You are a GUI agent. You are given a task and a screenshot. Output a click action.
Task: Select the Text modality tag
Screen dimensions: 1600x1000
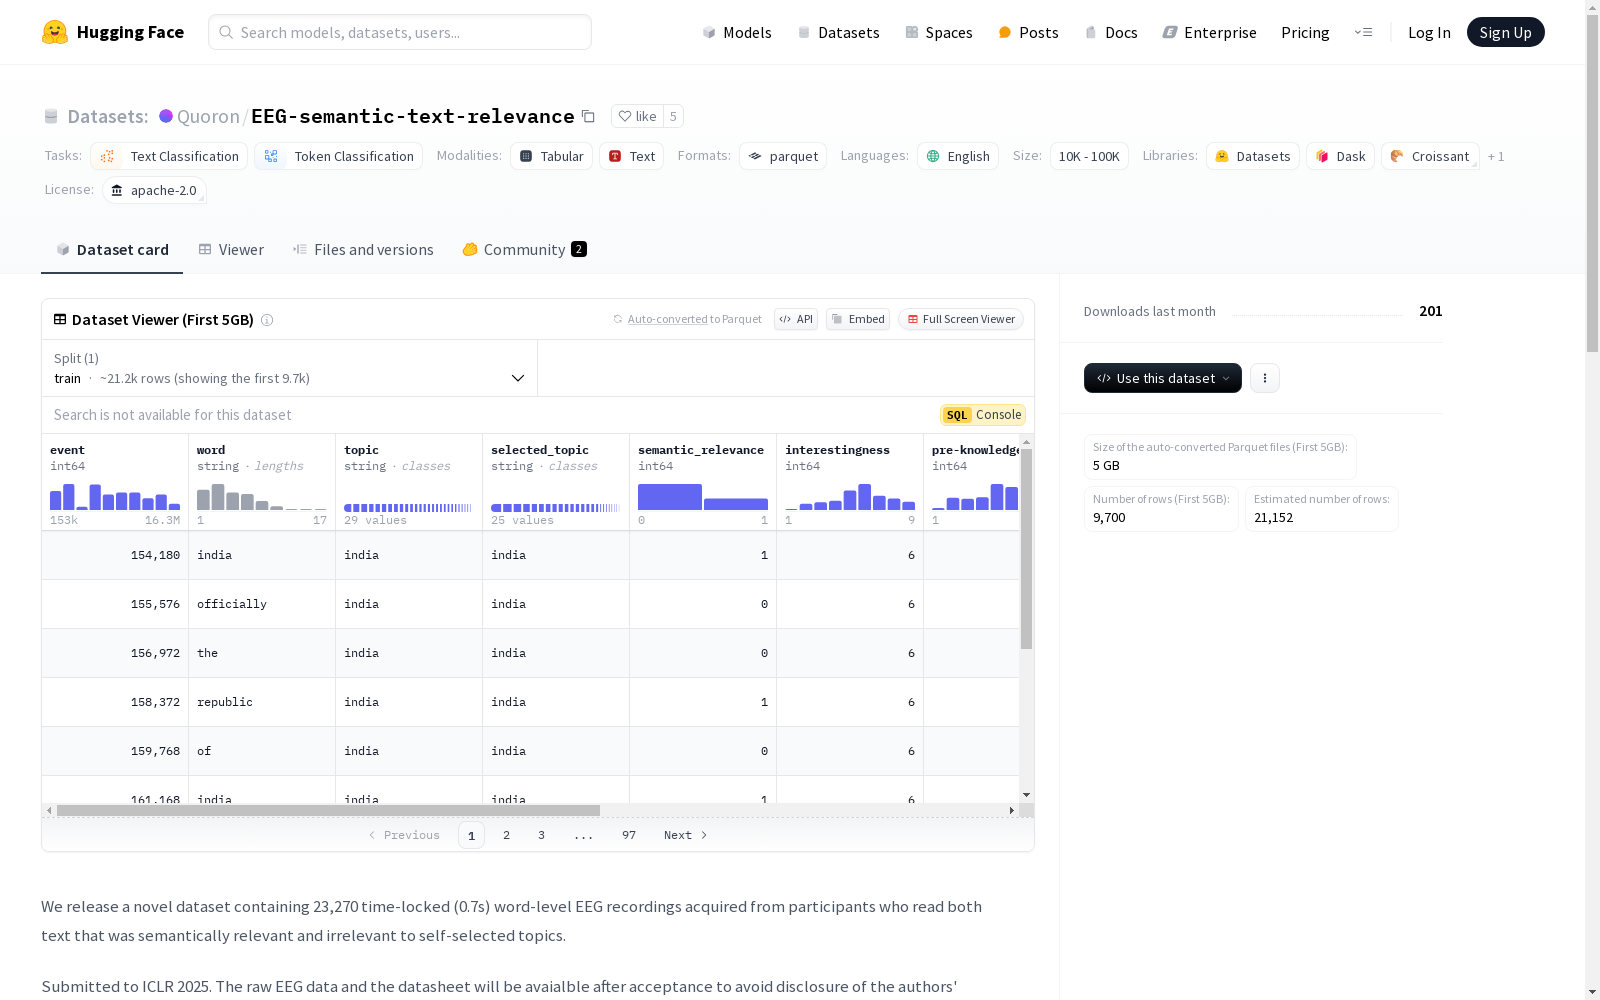[632, 156]
